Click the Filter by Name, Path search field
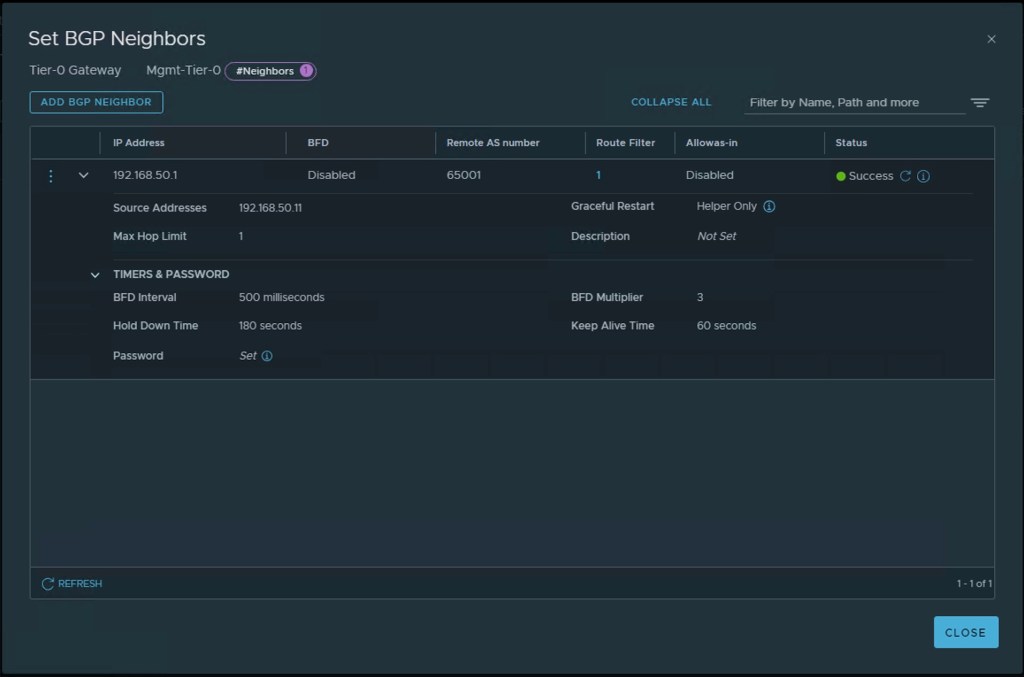Viewport: 1024px width, 677px height. point(855,102)
